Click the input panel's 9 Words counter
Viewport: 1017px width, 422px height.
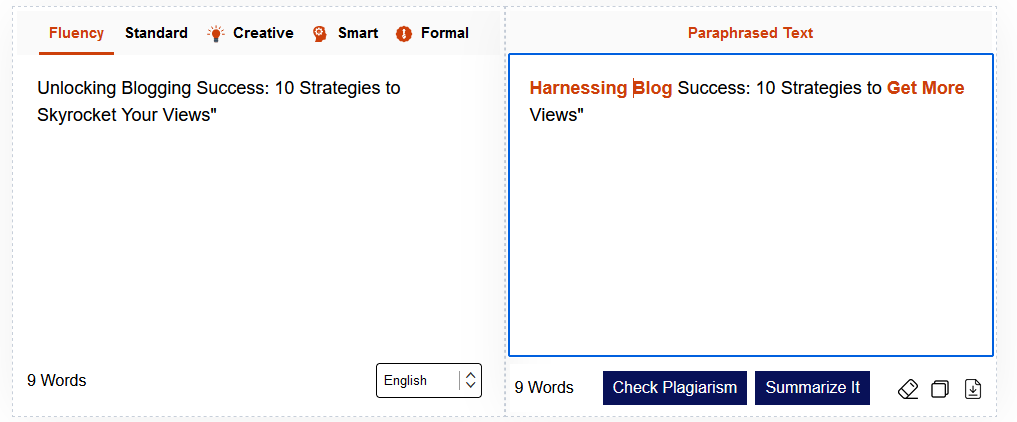click(x=57, y=380)
